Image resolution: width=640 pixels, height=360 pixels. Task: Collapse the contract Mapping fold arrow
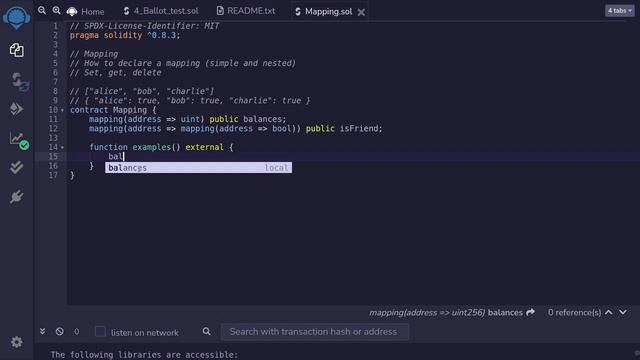pyautogui.click(x=62, y=110)
